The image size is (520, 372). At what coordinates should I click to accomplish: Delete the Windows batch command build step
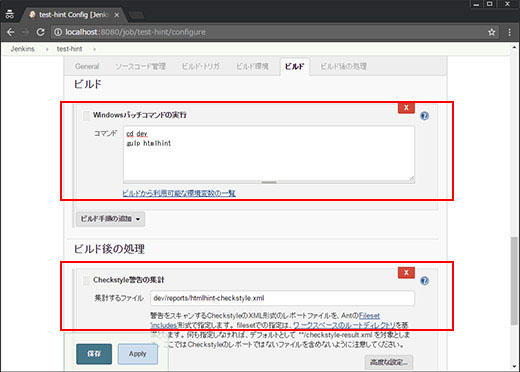point(406,108)
